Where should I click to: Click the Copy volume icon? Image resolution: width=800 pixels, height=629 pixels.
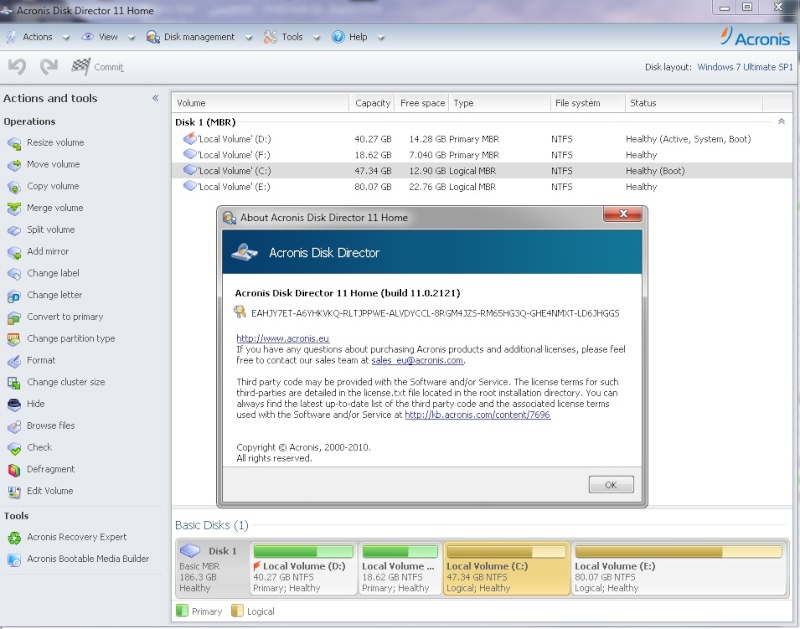14,187
